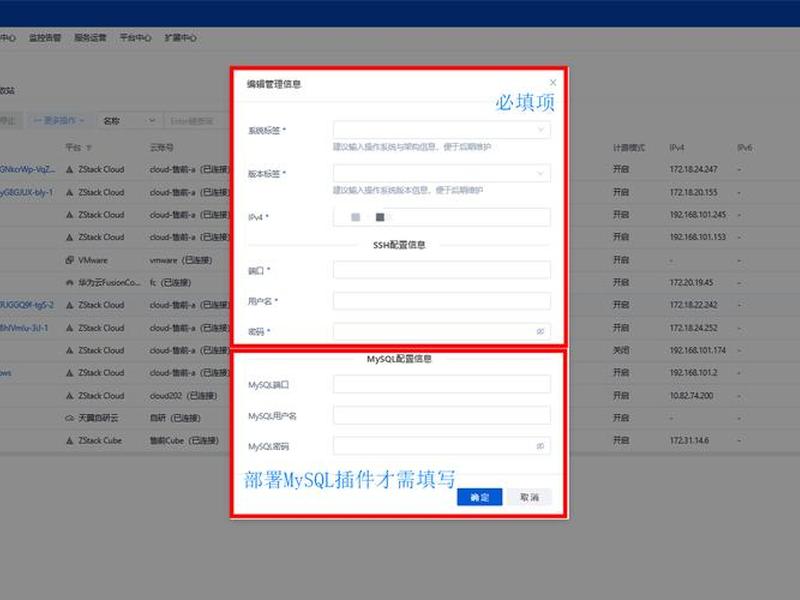Click the IPv4 table column header

(x=677, y=147)
